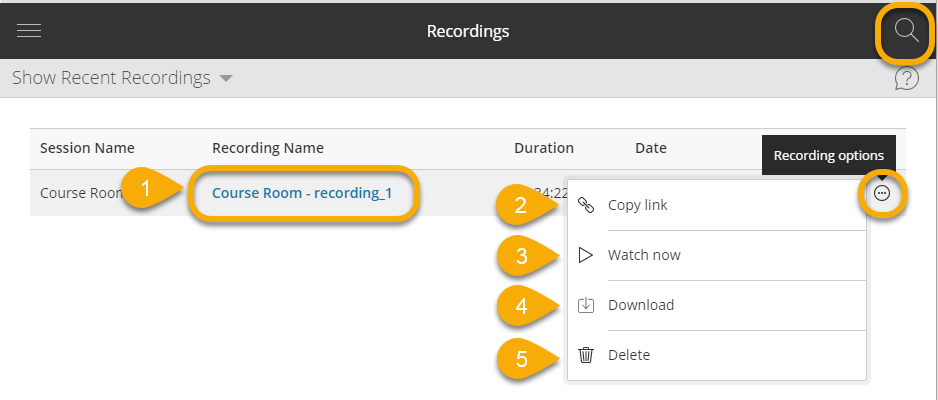Select Watch now in the recording menu
Screen dimensions: 938x400
tap(644, 255)
